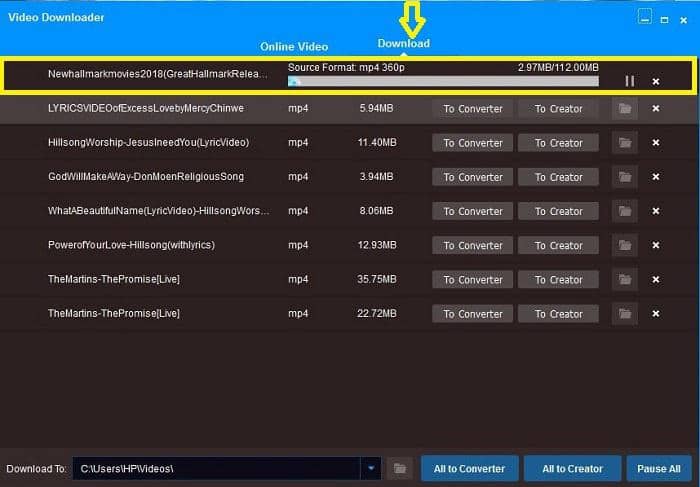The image size is (700, 487).
Task: Send 35.75MB TheMartins video to Creator
Action: (558, 280)
